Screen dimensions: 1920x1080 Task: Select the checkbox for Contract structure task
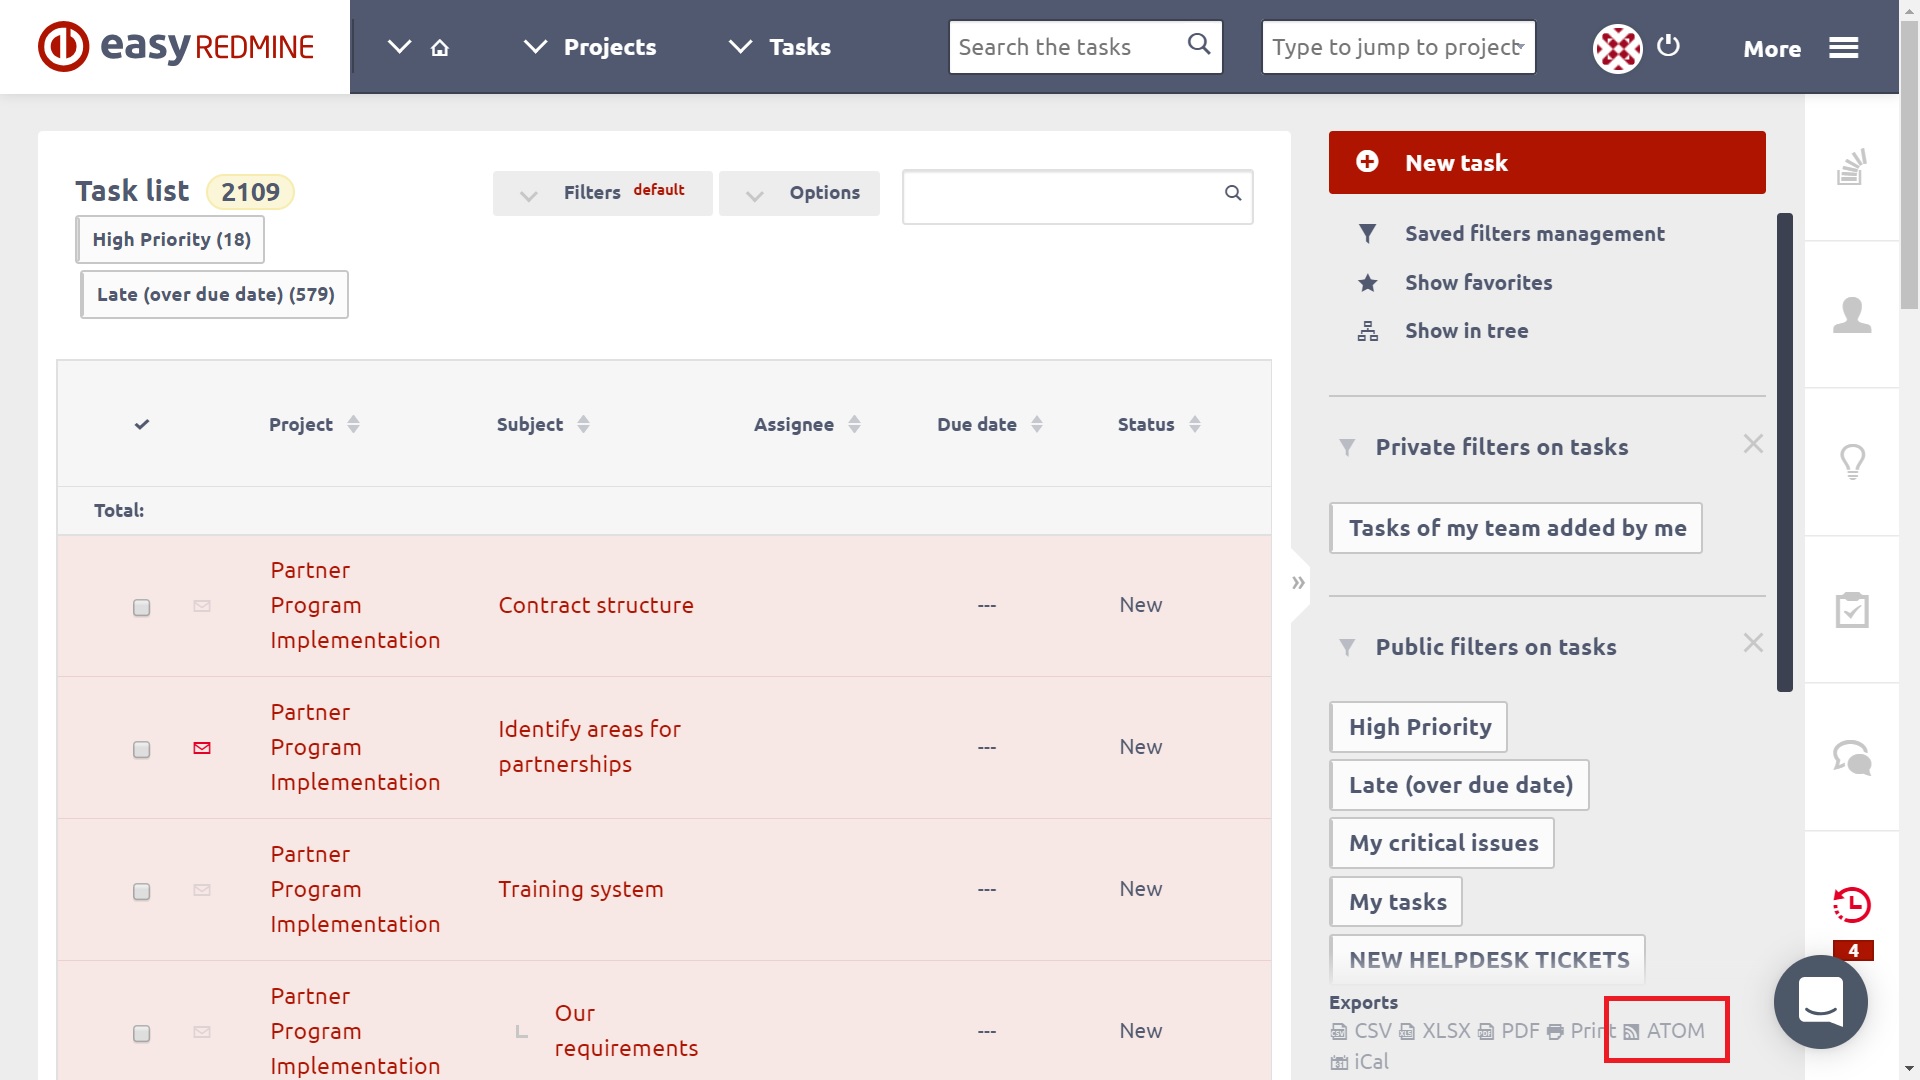click(141, 607)
